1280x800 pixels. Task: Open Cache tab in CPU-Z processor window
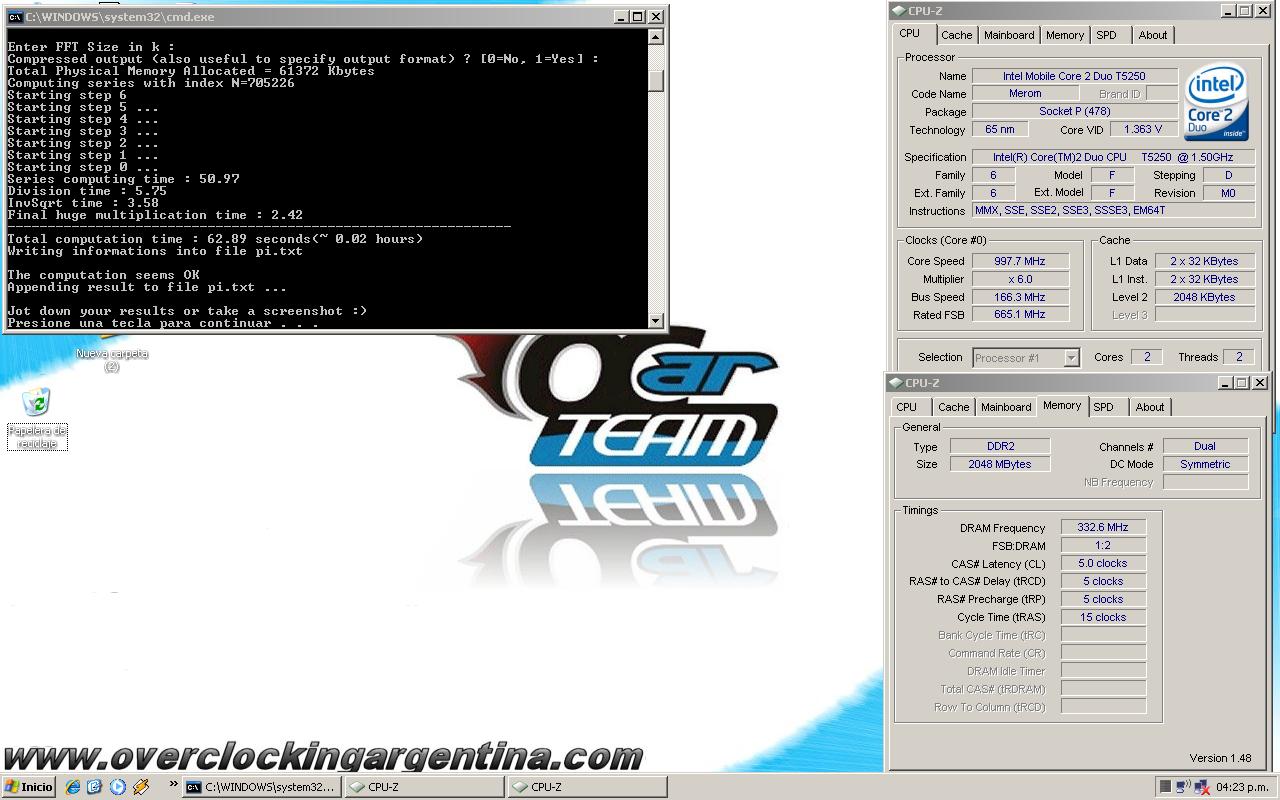point(957,35)
